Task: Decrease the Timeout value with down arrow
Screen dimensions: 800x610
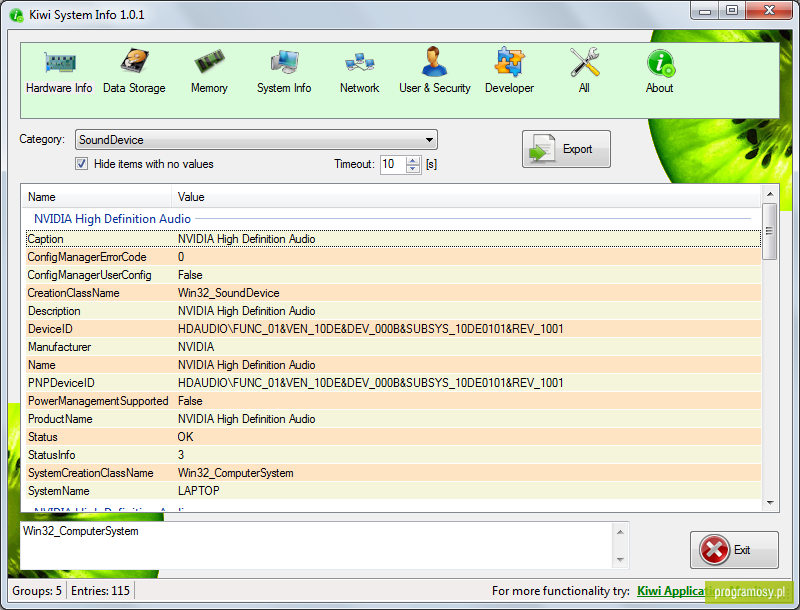Action: (x=412, y=168)
